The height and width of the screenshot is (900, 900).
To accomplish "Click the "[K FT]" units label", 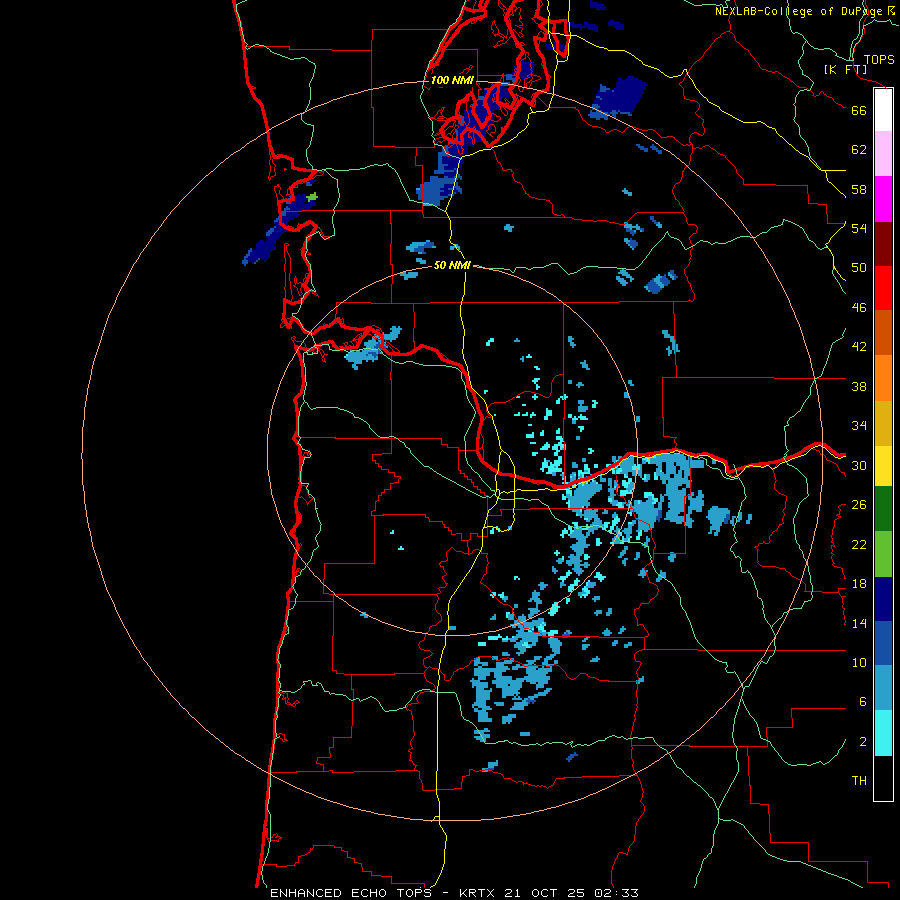I will (845, 70).
